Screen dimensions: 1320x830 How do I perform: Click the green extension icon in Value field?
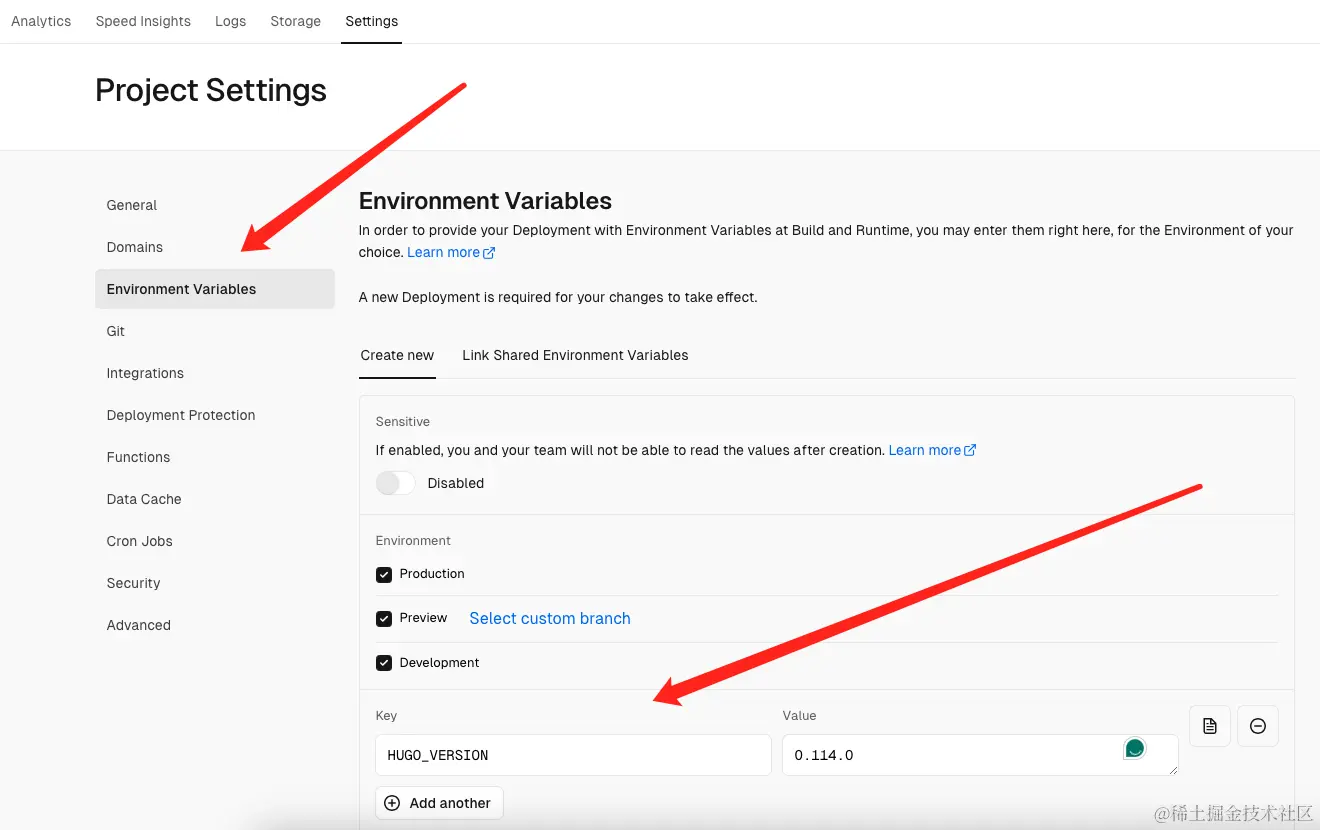(1134, 748)
